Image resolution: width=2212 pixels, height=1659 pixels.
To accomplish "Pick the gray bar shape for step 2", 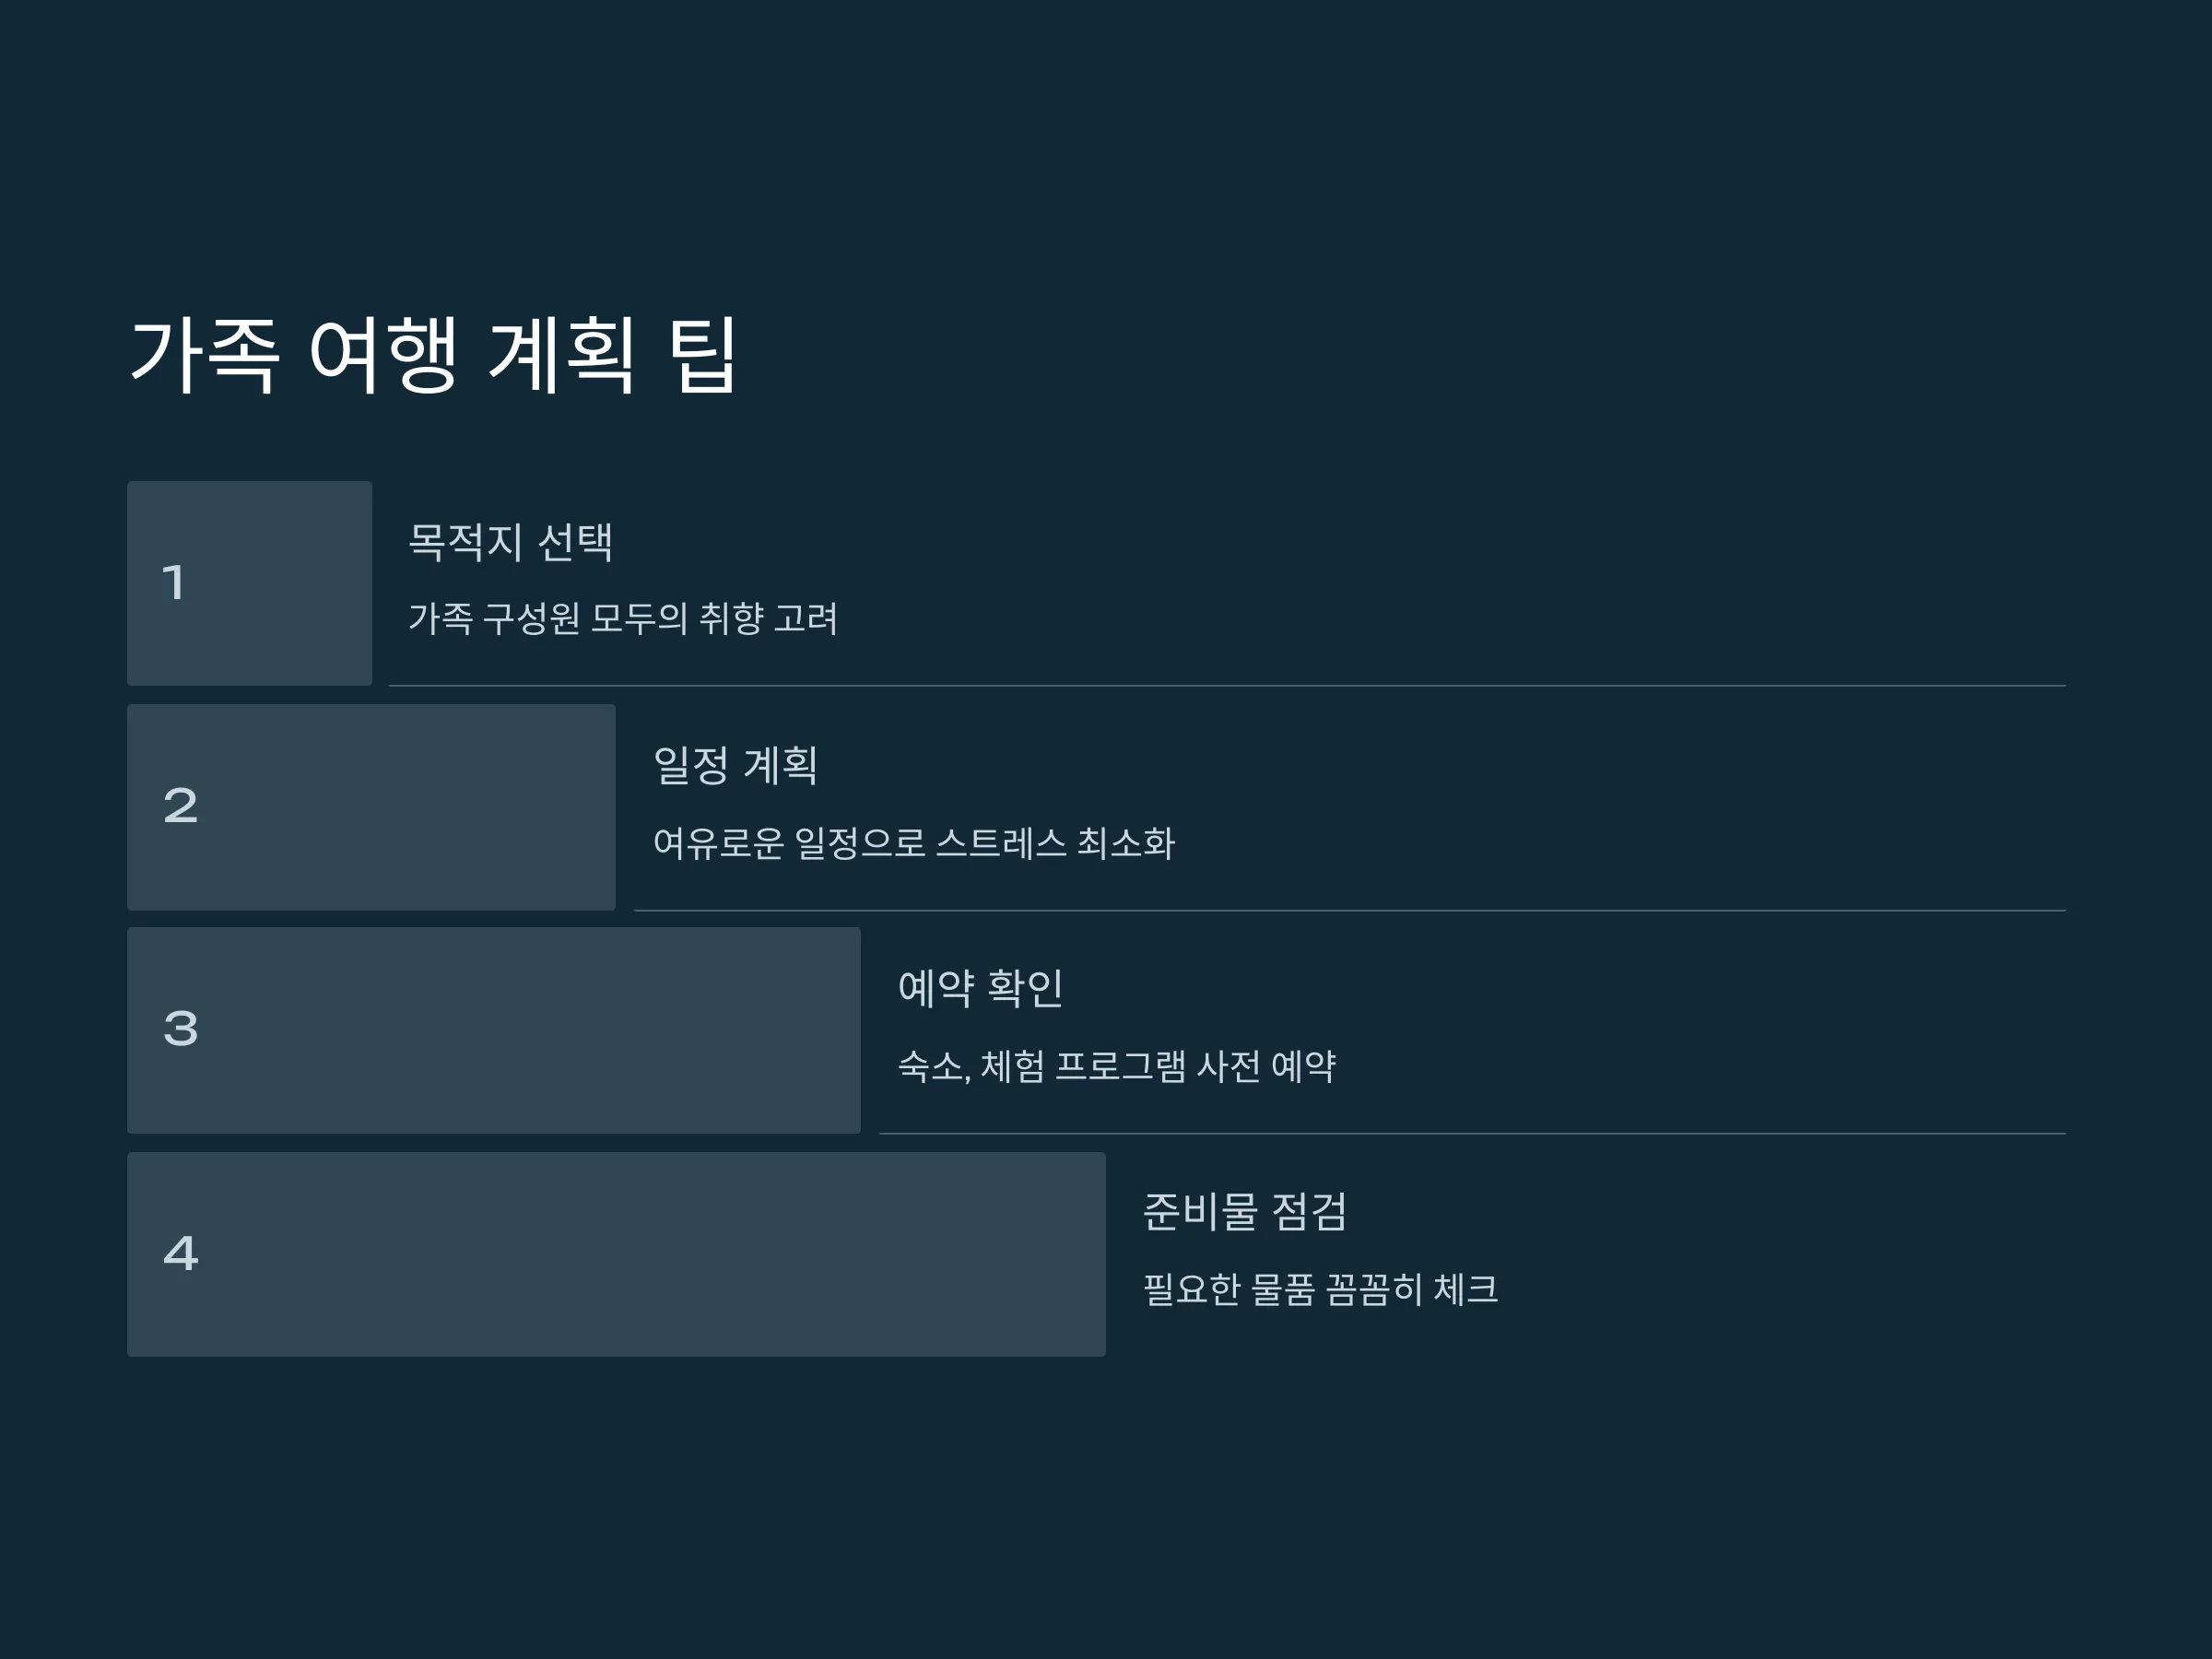I will click(371, 807).
